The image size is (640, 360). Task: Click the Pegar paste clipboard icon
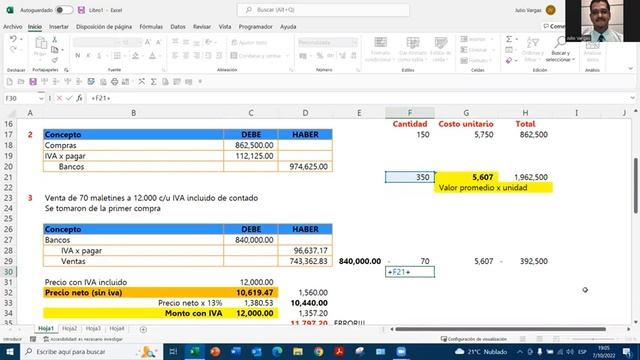pyautogui.click(x=40, y=43)
